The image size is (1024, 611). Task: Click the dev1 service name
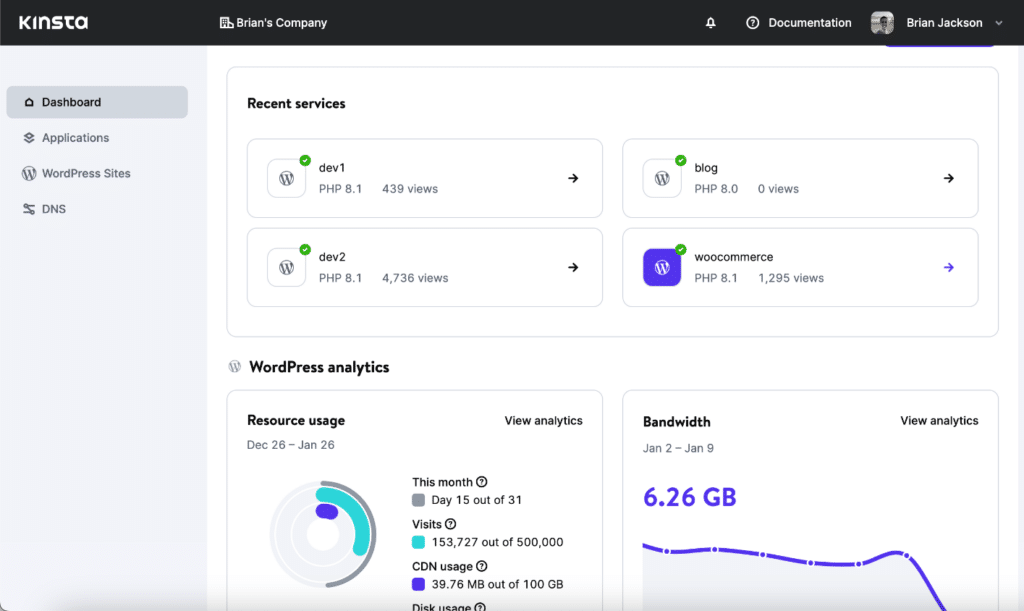[x=332, y=168]
